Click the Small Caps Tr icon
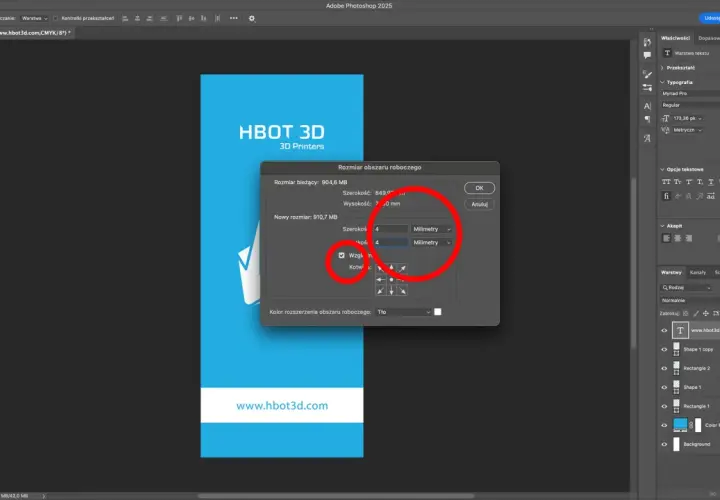Screen dimensions: 720x500 coord(678,182)
